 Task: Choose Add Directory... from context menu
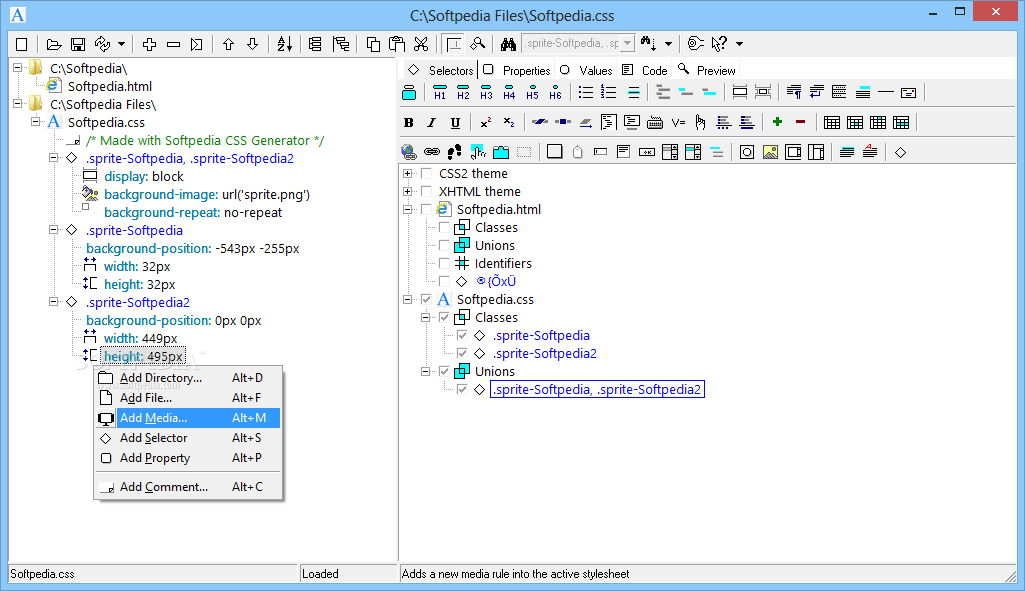point(188,378)
